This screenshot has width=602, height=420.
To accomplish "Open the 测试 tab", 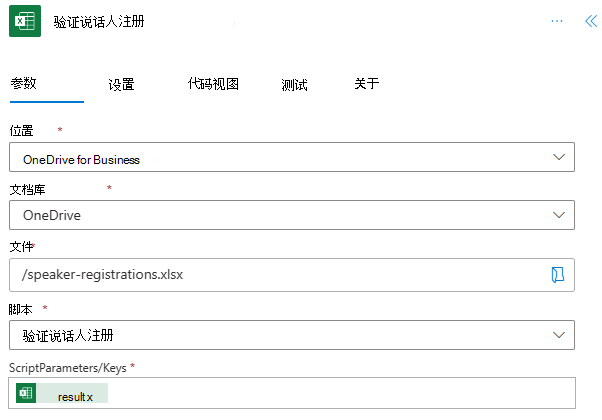I will (x=294, y=84).
